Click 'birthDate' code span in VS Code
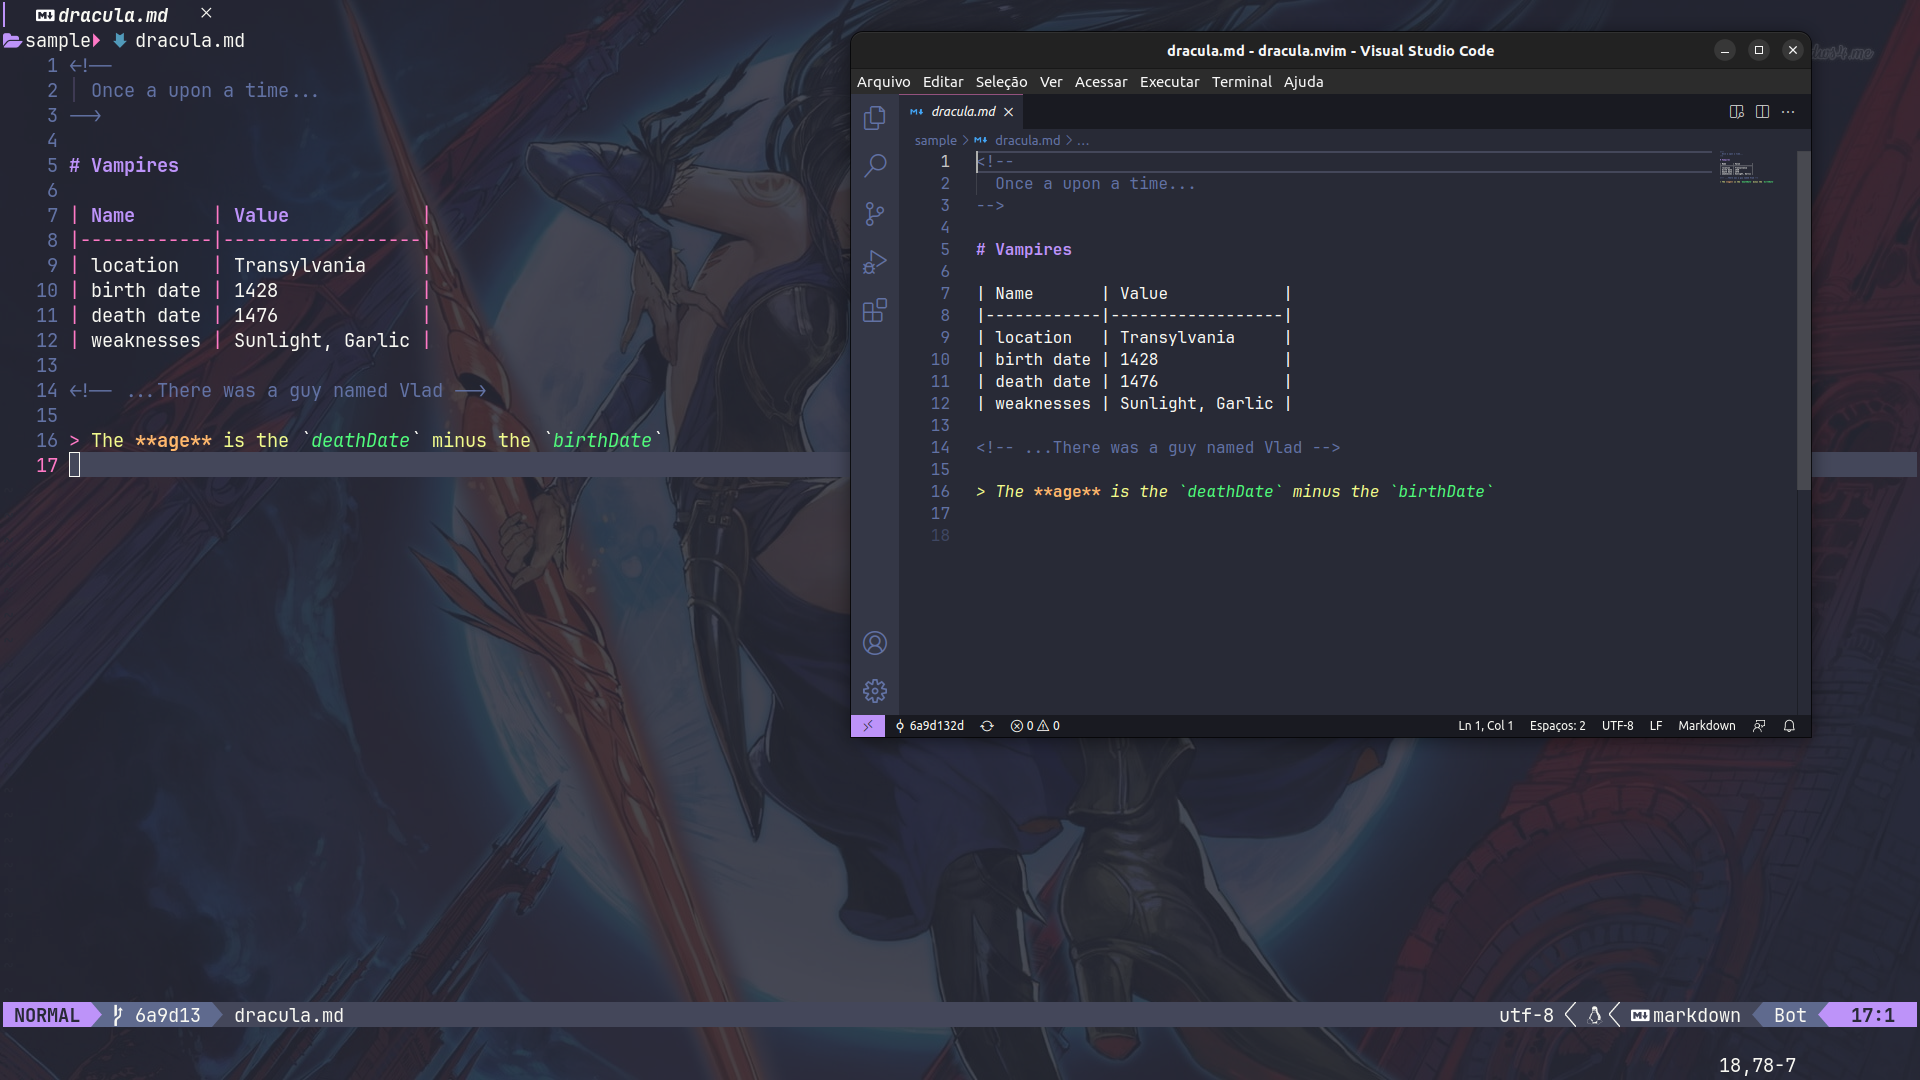Viewport: 1920px width, 1080px height. click(x=1441, y=492)
